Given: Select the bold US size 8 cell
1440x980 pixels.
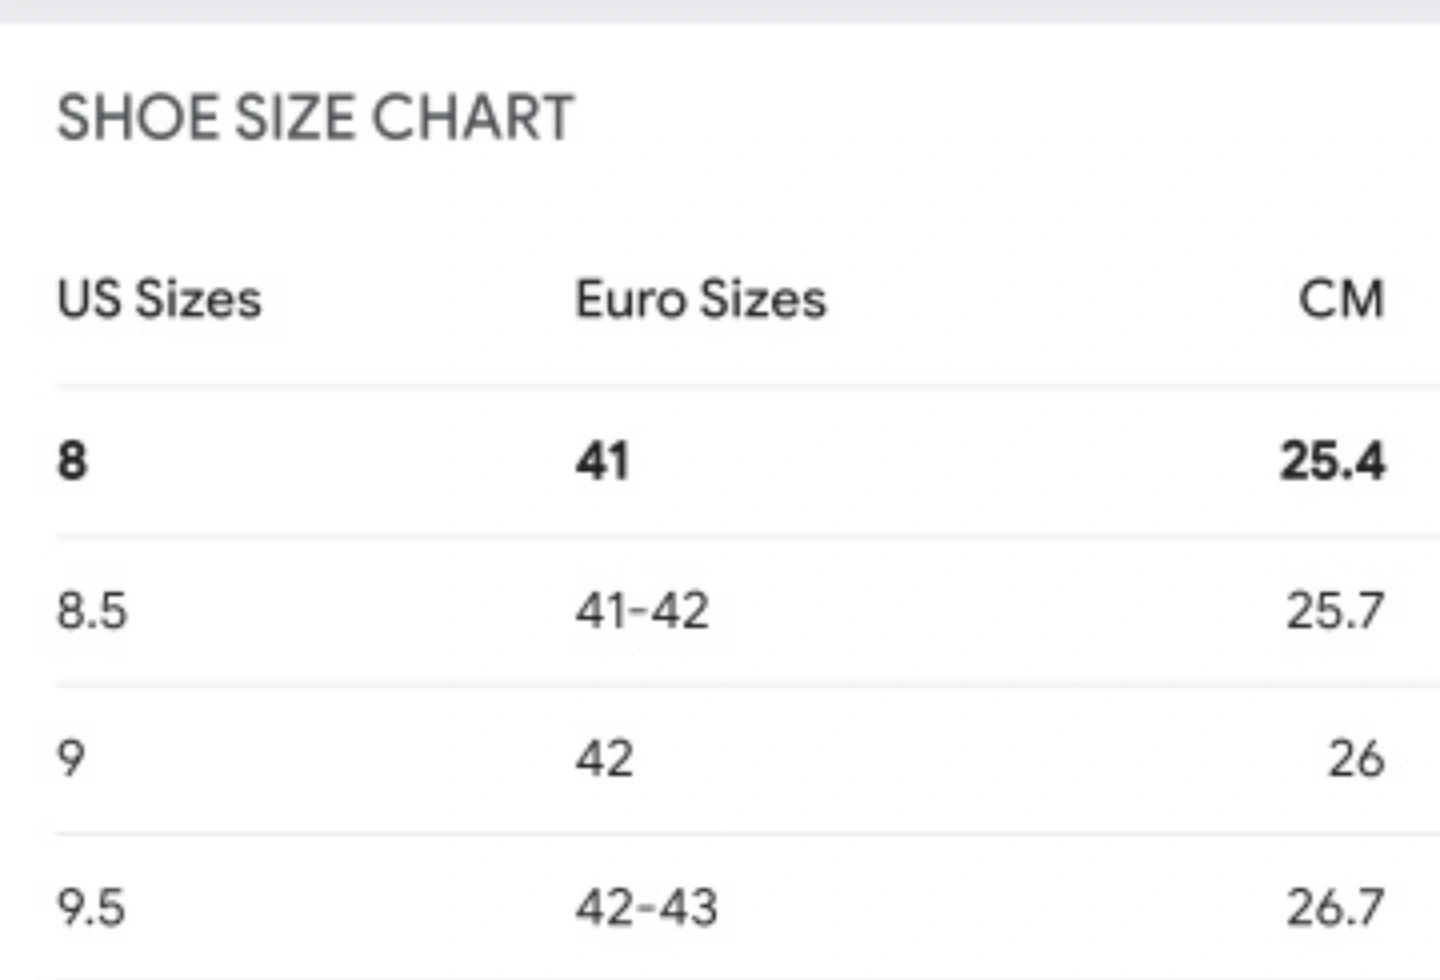Looking at the screenshot, I should [72, 461].
